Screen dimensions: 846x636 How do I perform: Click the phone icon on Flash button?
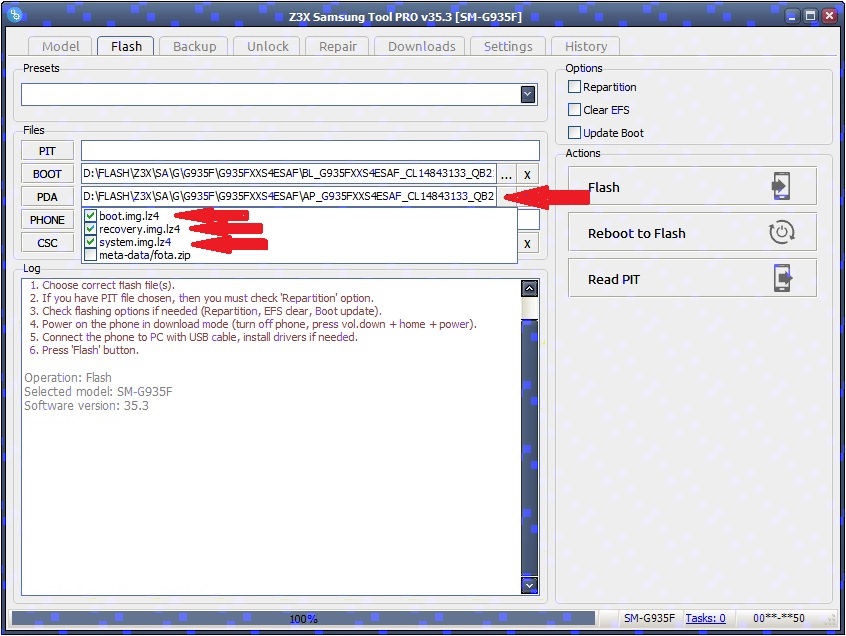781,186
